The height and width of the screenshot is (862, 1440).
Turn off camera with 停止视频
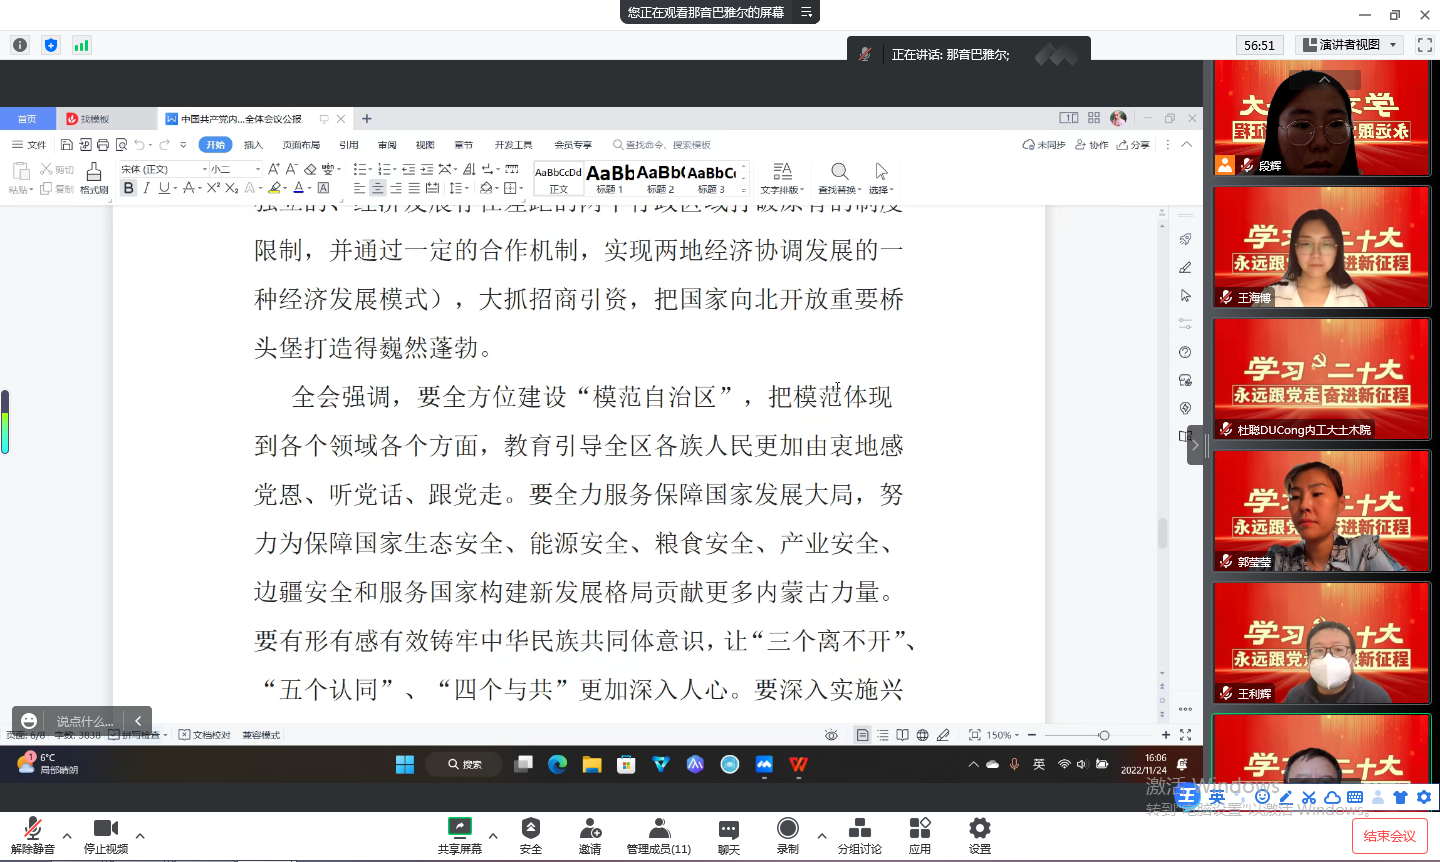[x=106, y=835]
